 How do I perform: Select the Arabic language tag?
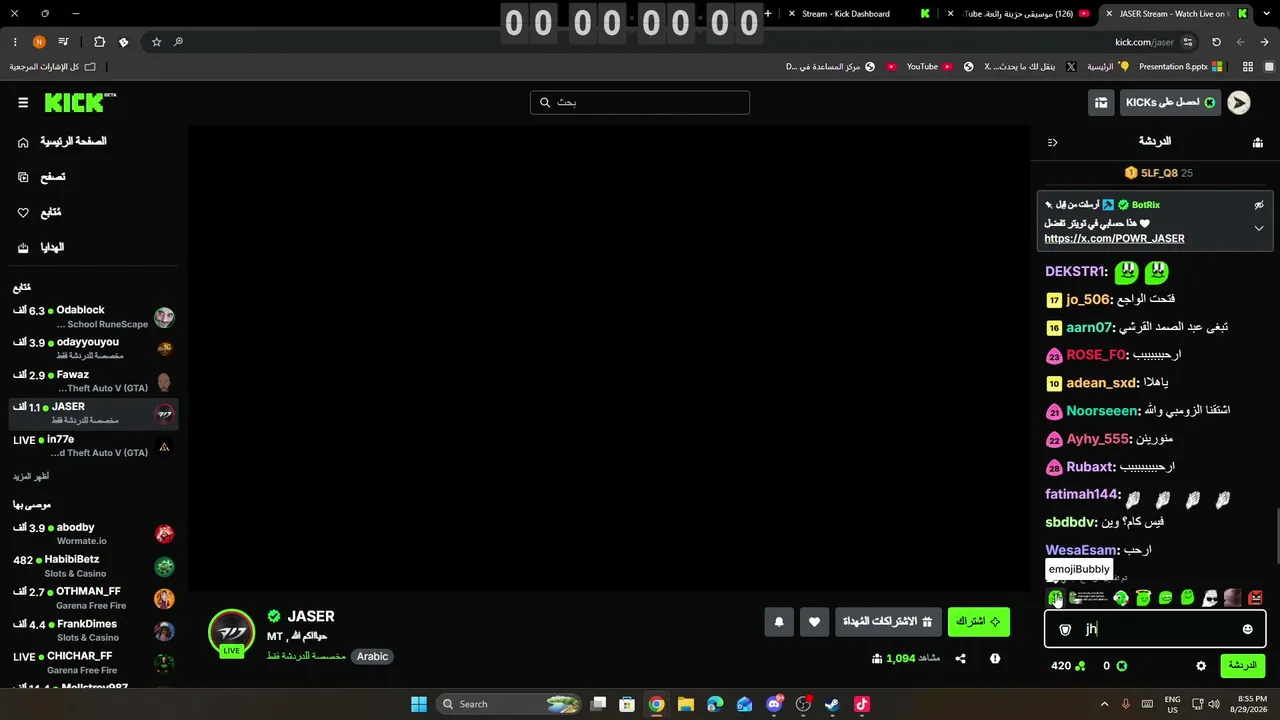372,657
